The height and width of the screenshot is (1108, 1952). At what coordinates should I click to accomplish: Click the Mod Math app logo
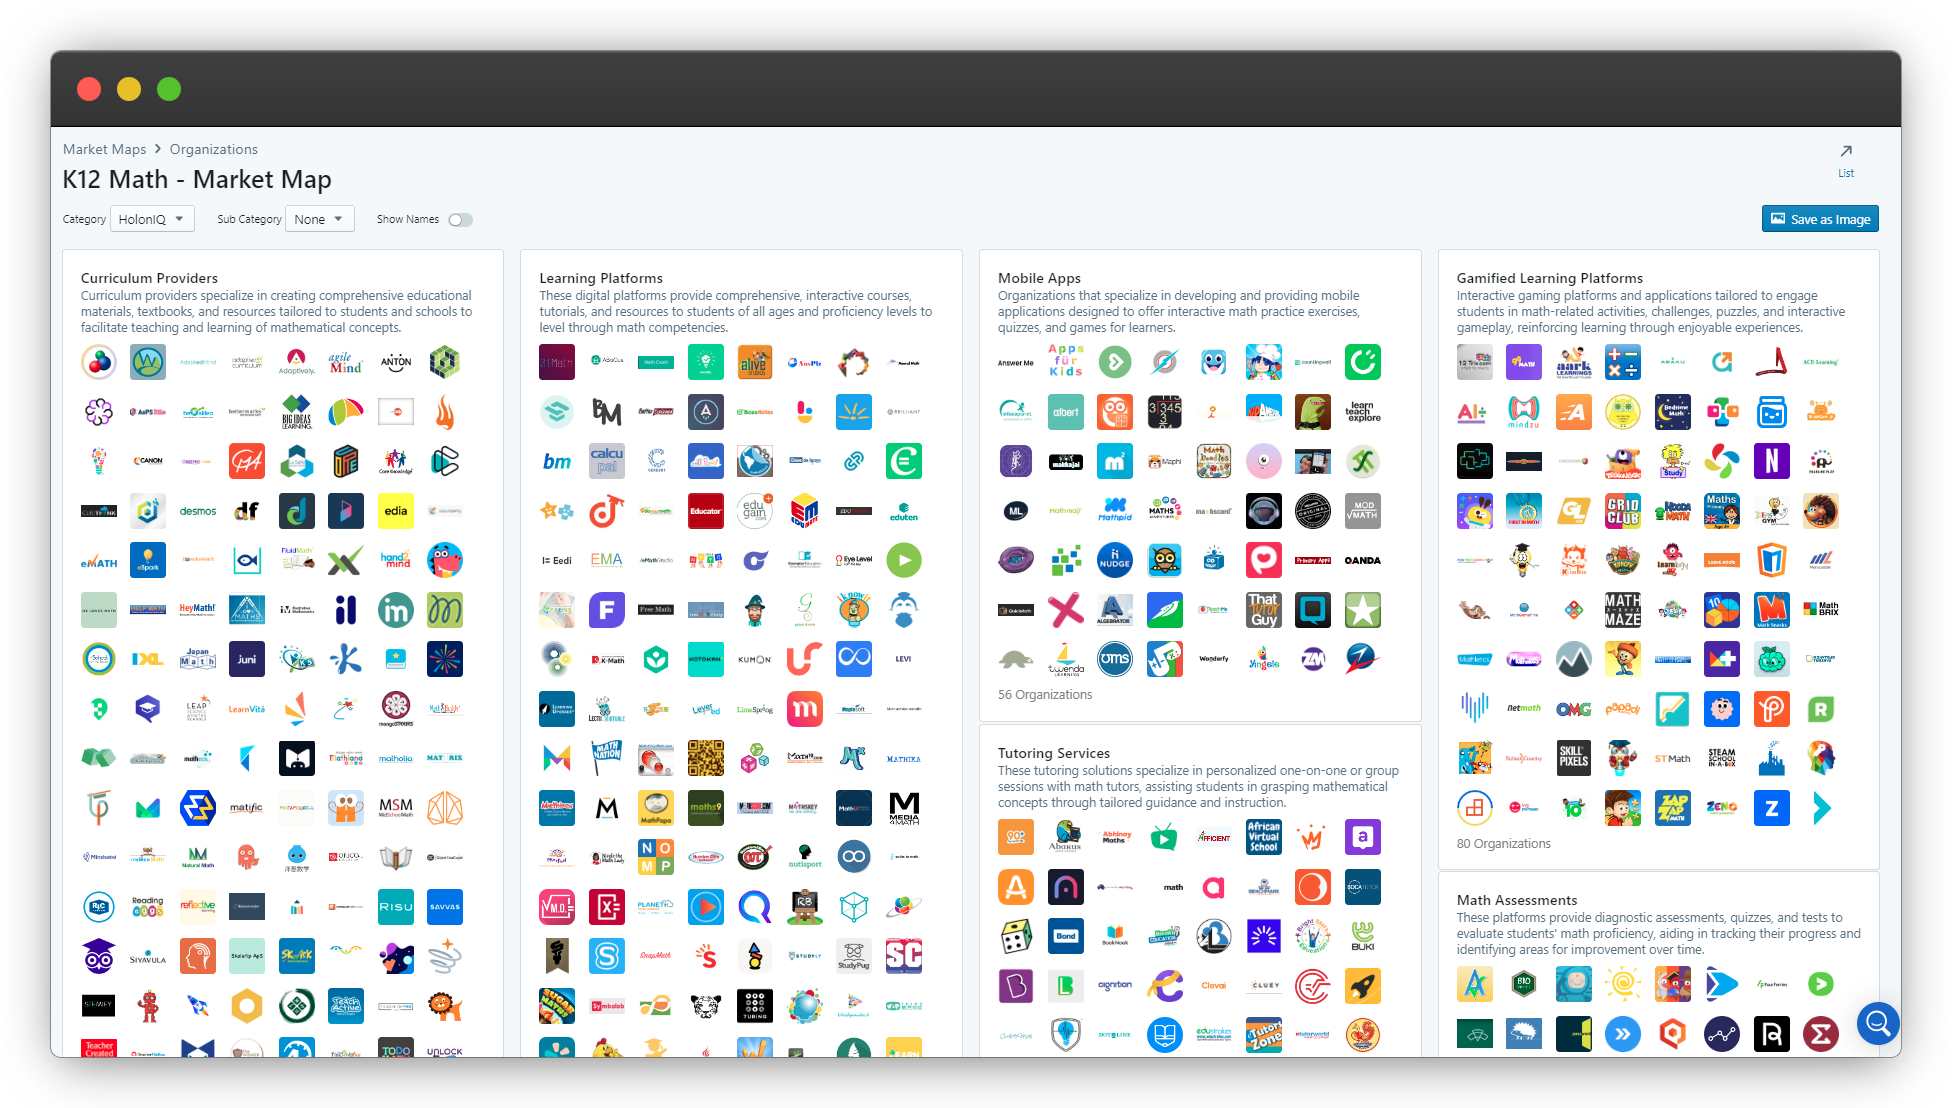coord(1362,511)
